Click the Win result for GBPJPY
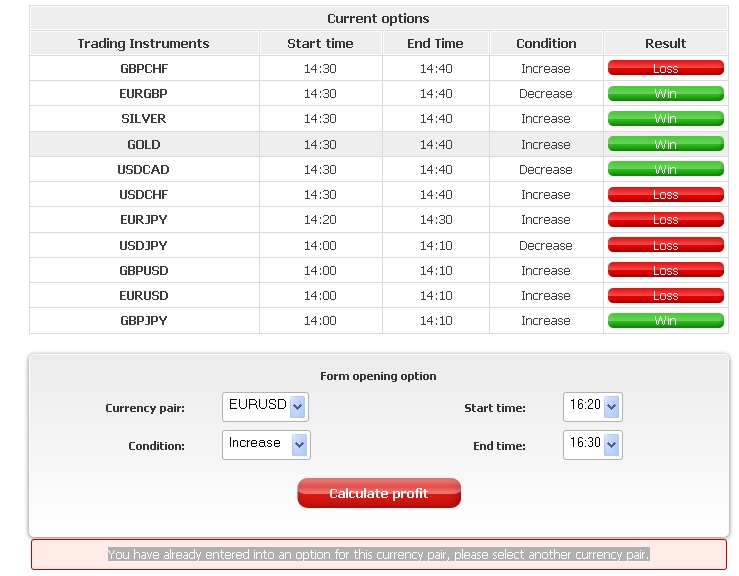This screenshot has width=739, height=576. [x=665, y=321]
